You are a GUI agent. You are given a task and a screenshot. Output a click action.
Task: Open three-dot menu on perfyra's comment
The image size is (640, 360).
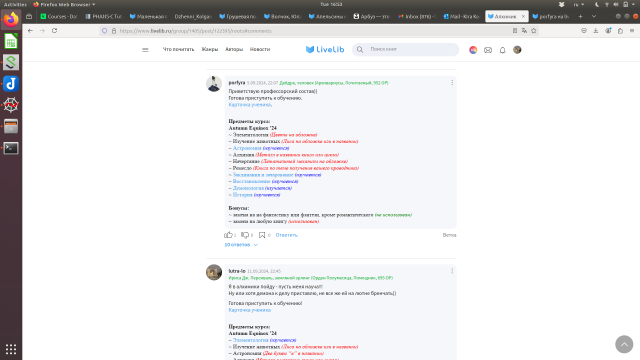point(452,82)
